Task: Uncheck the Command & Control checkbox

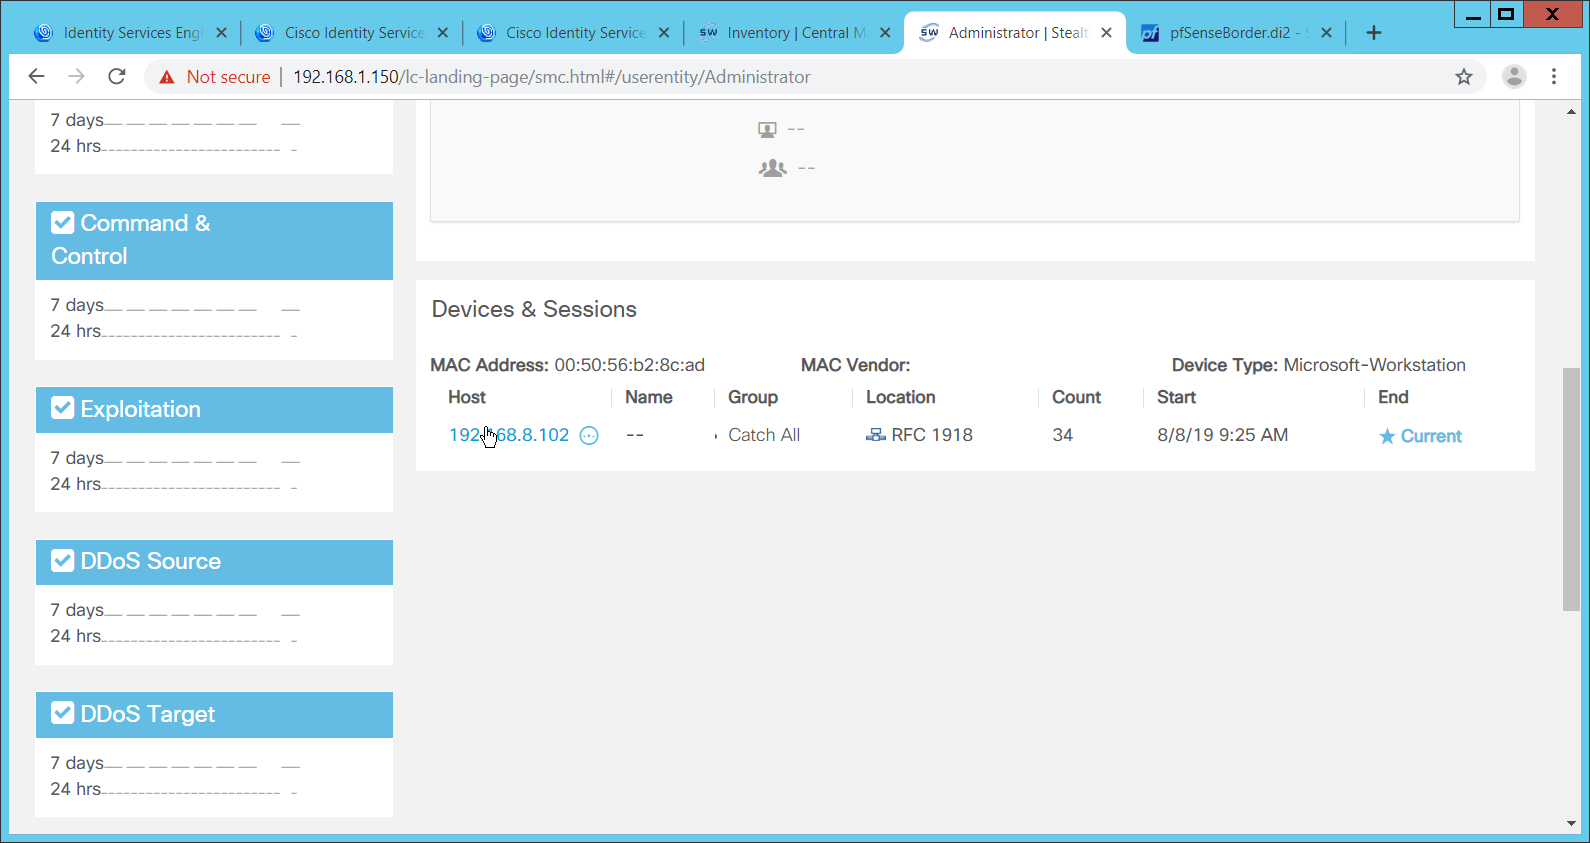Action: (x=63, y=222)
